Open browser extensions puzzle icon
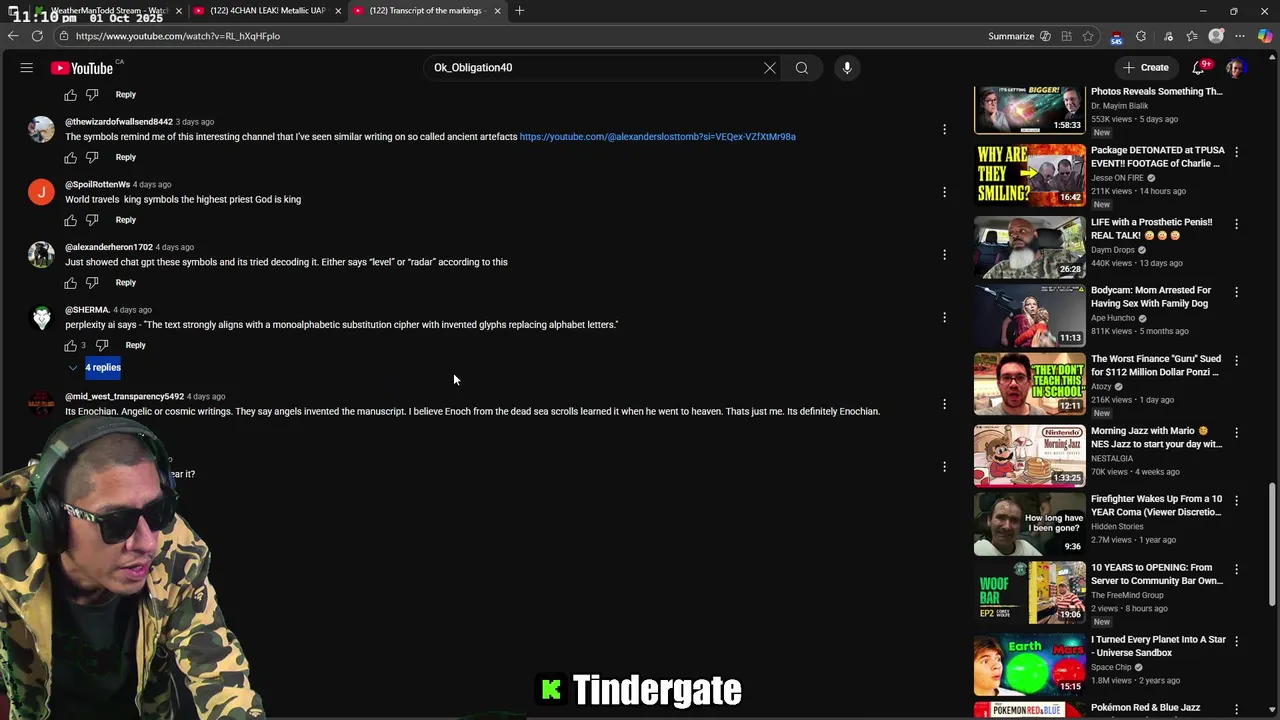1280x720 pixels. [1141, 36]
